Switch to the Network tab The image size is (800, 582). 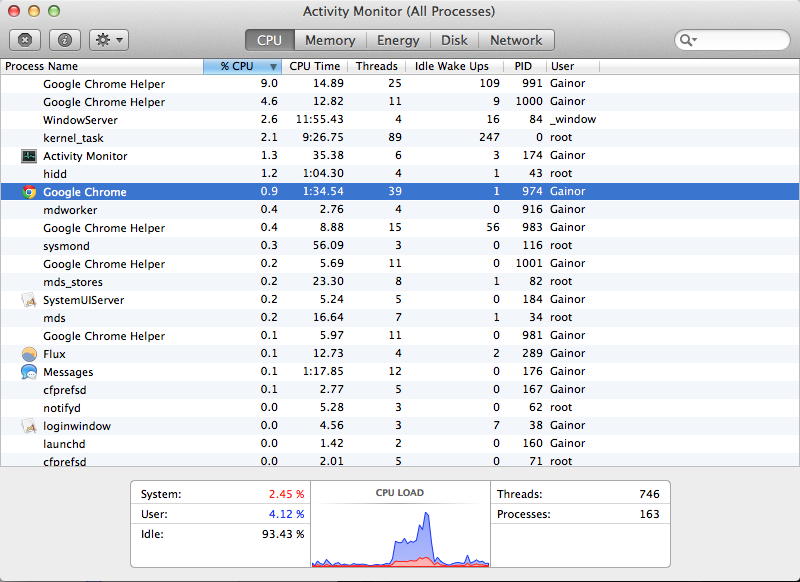click(516, 40)
